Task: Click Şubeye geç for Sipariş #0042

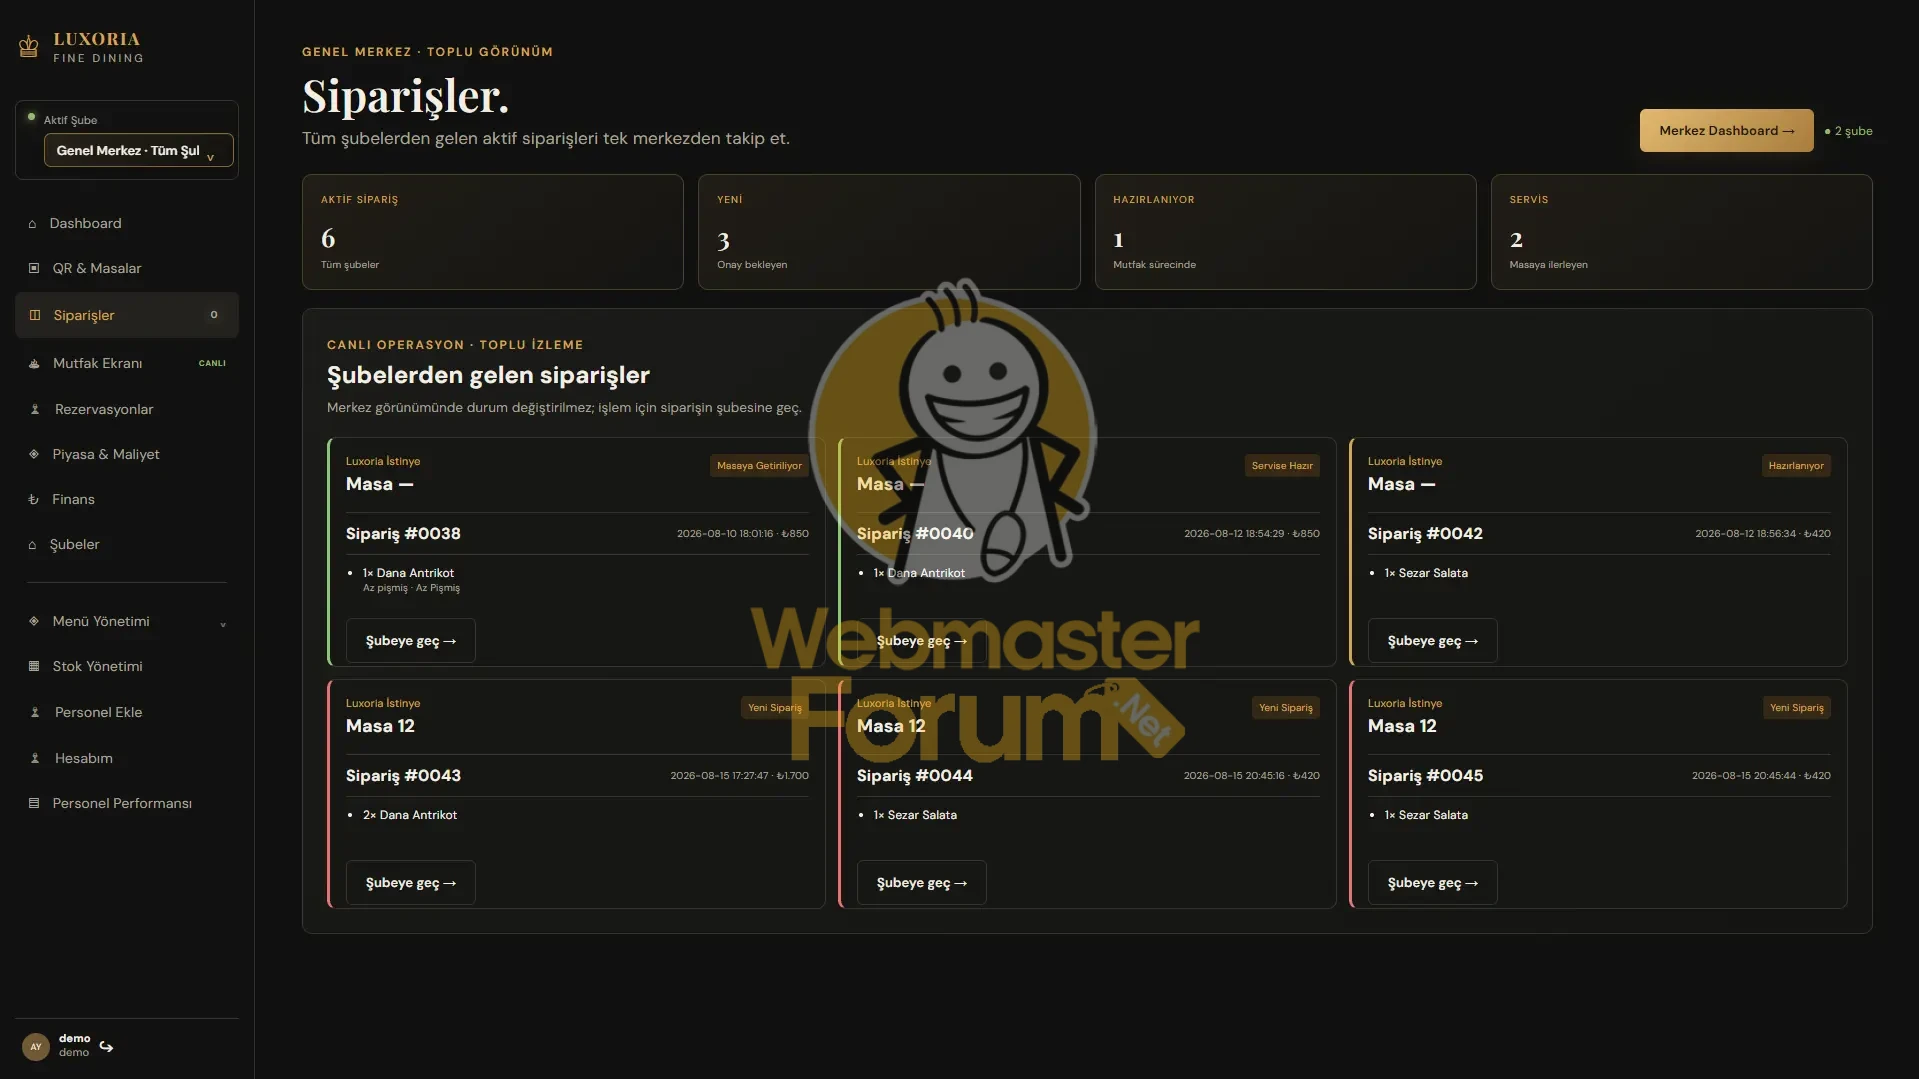Action: click(1432, 640)
